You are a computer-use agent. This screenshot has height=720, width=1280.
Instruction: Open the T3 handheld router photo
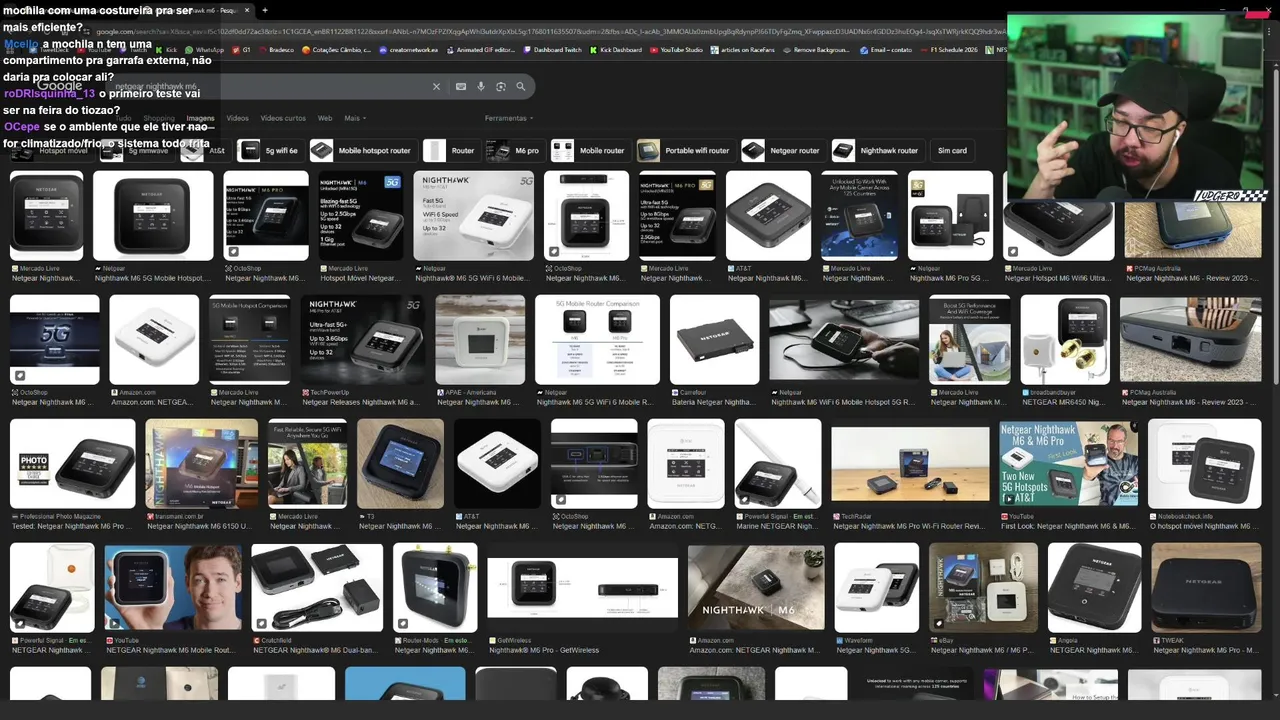[x=400, y=464]
